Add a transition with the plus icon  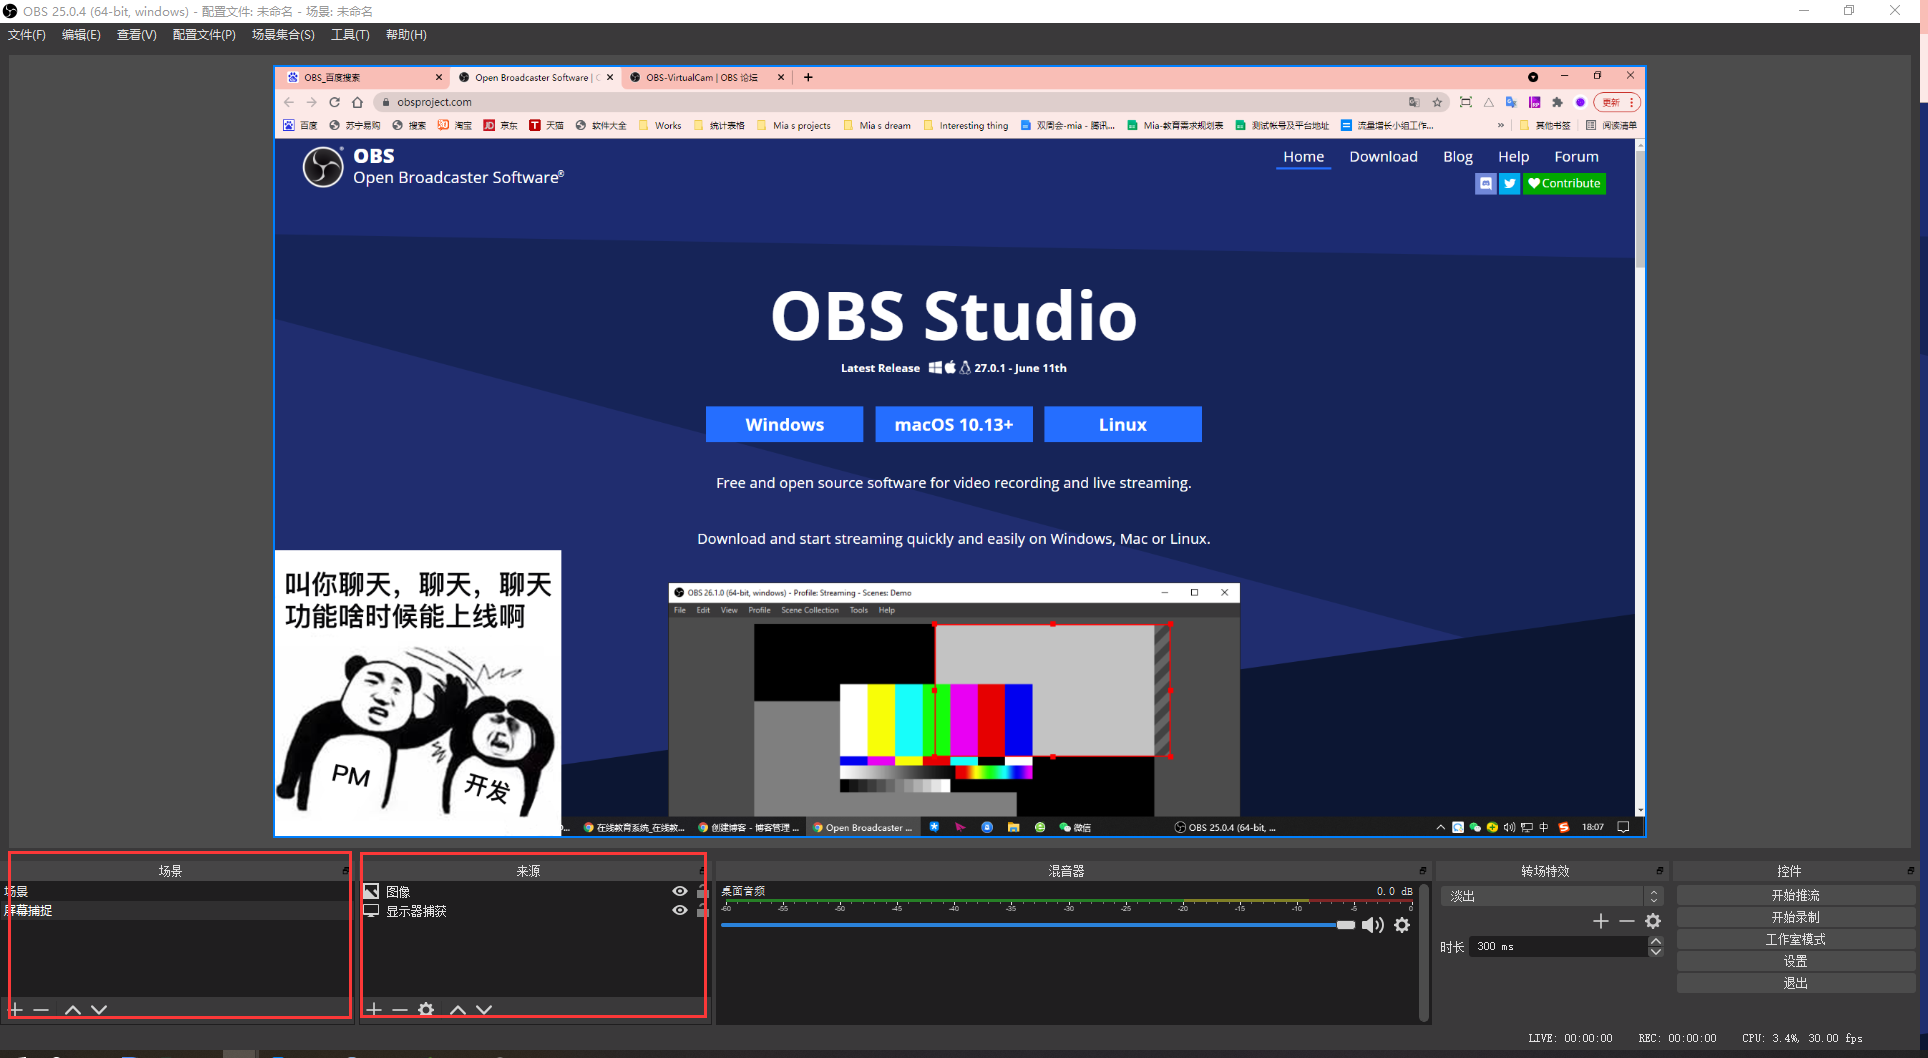pos(1601,921)
